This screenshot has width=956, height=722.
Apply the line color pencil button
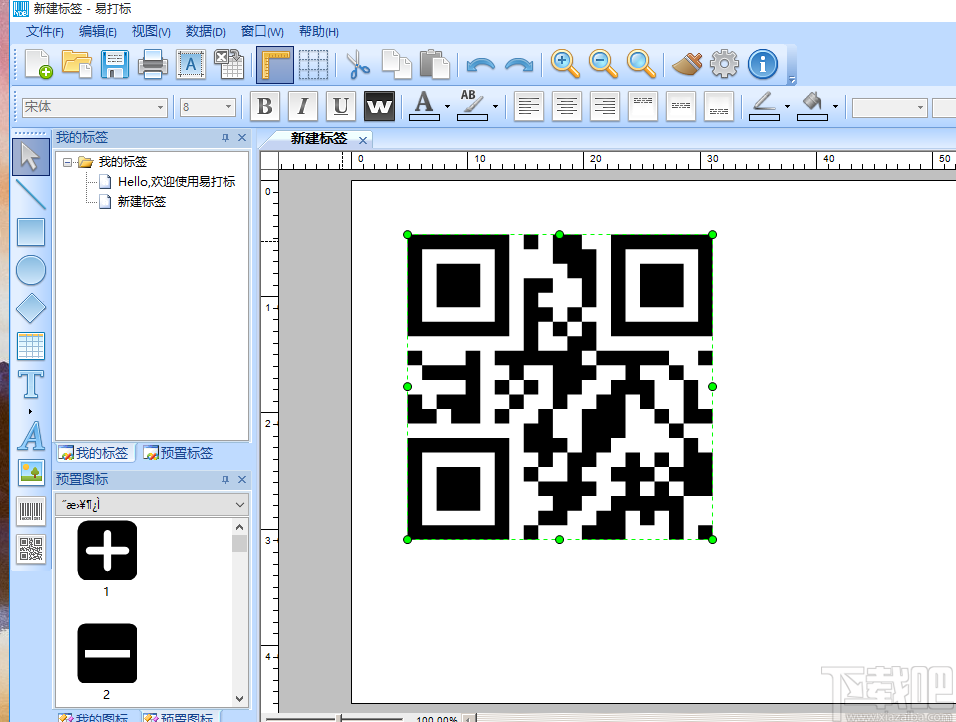click(765, 107)
